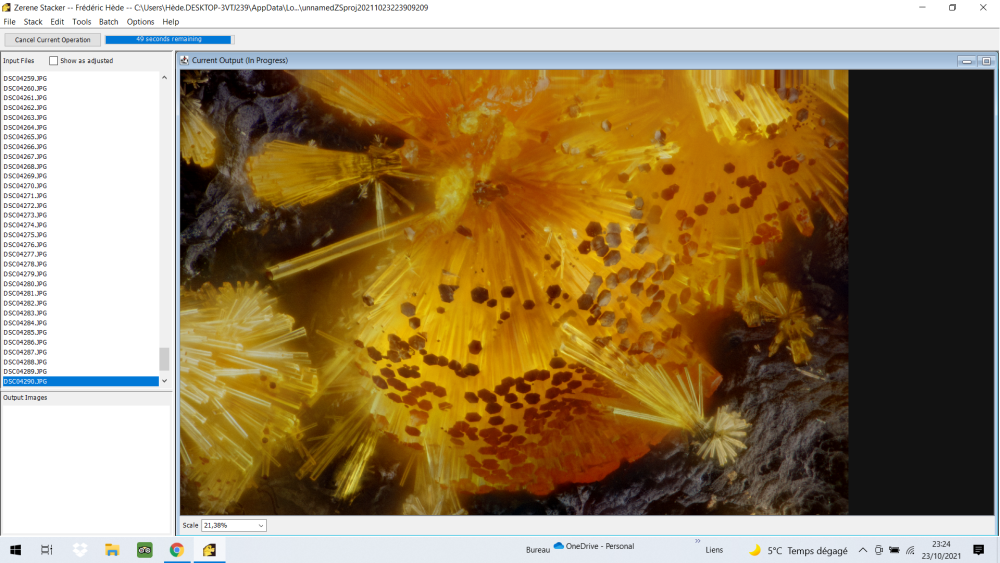
Task: Open the Stack menu
Action: coord(33,22)
